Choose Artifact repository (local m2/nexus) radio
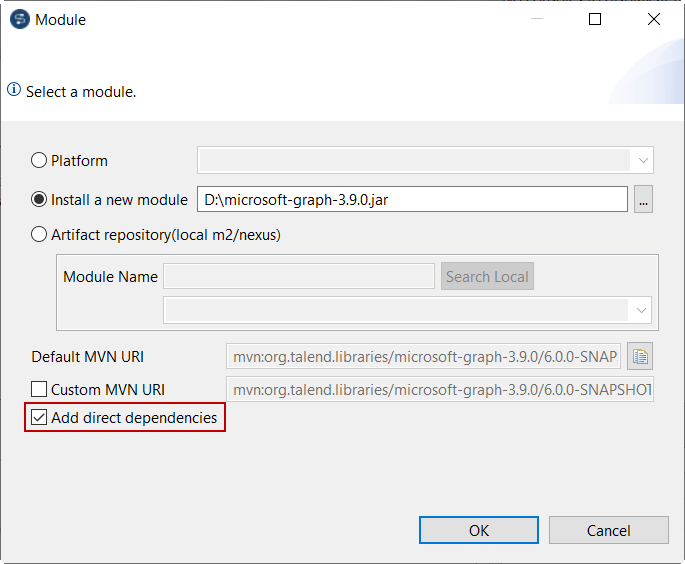Screen dimensions: 685x564 (40, 235)
